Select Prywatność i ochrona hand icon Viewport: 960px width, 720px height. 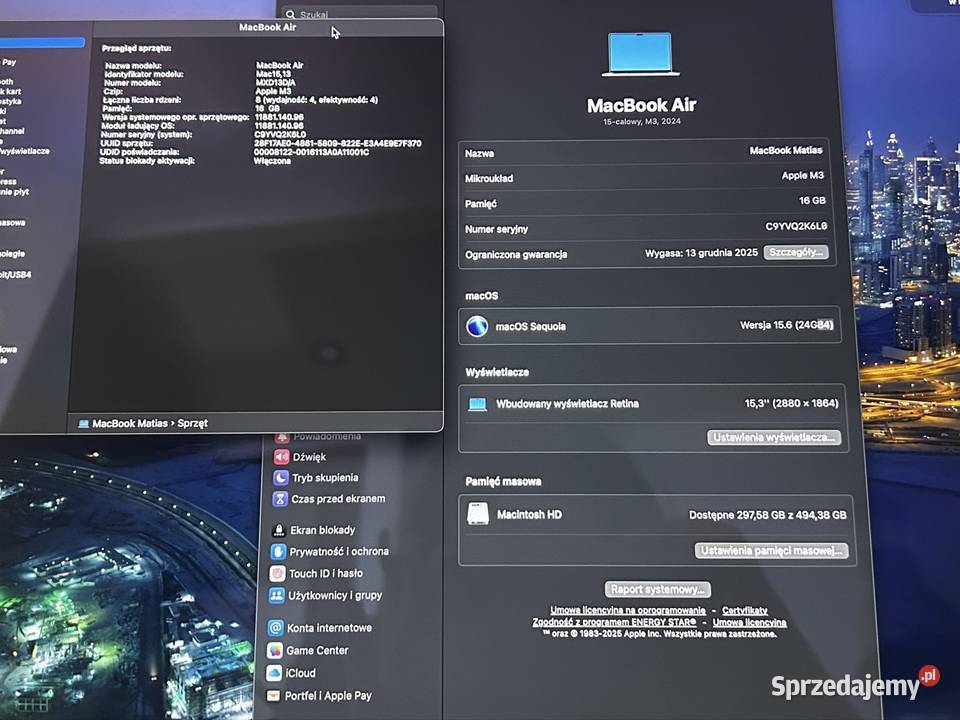(278, 552)
